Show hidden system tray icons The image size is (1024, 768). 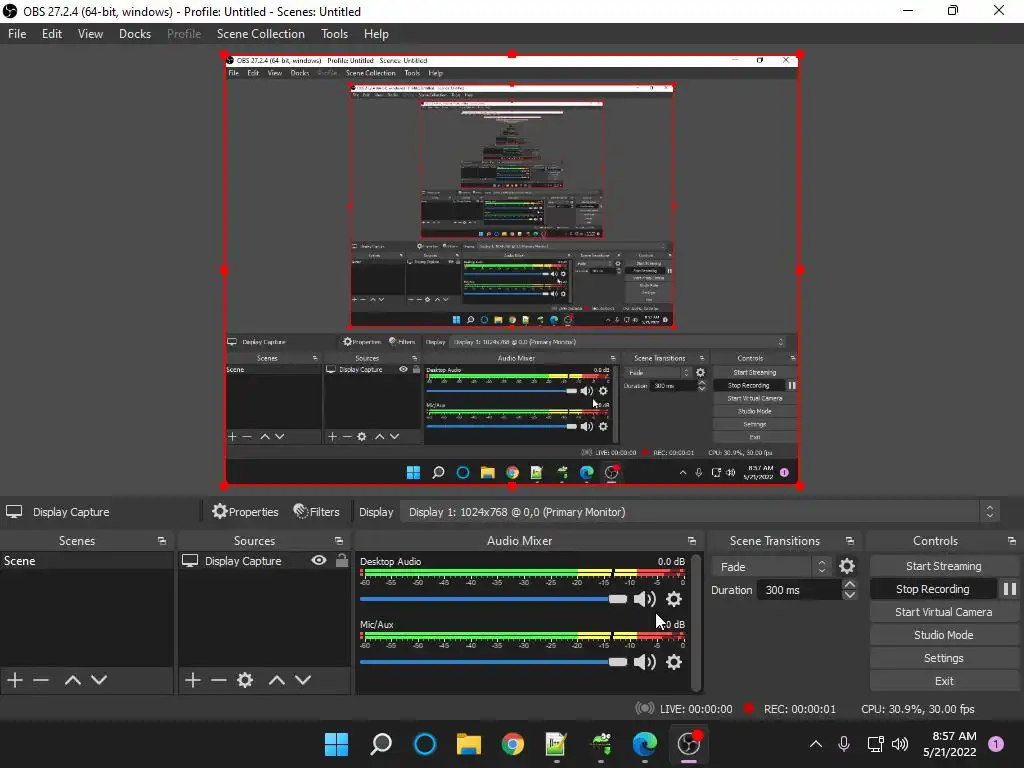pos(816,744)
